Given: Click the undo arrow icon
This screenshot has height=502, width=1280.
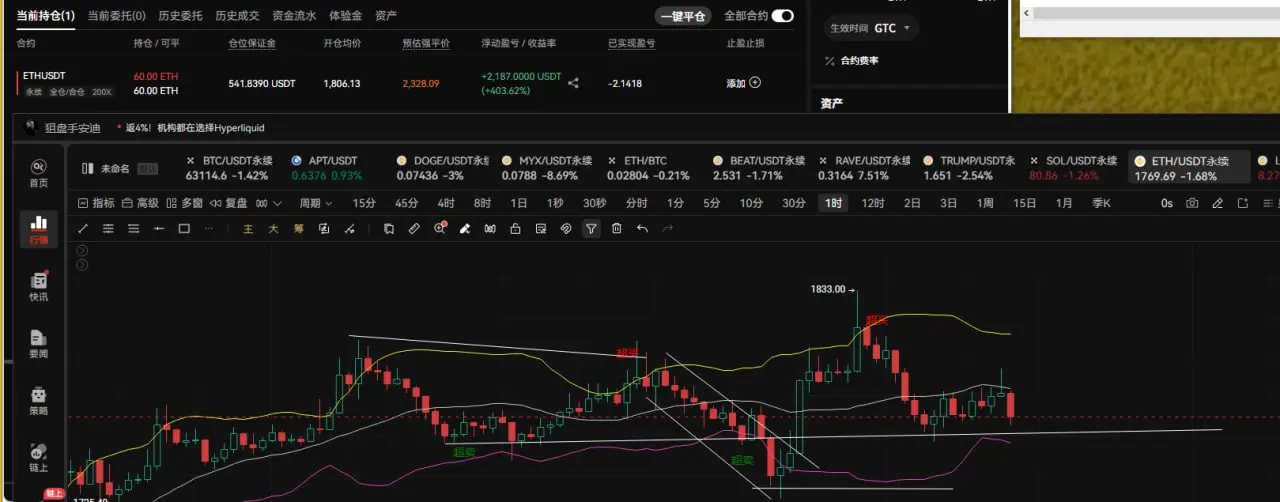Looking at the screenshot, I should point(642,229).
